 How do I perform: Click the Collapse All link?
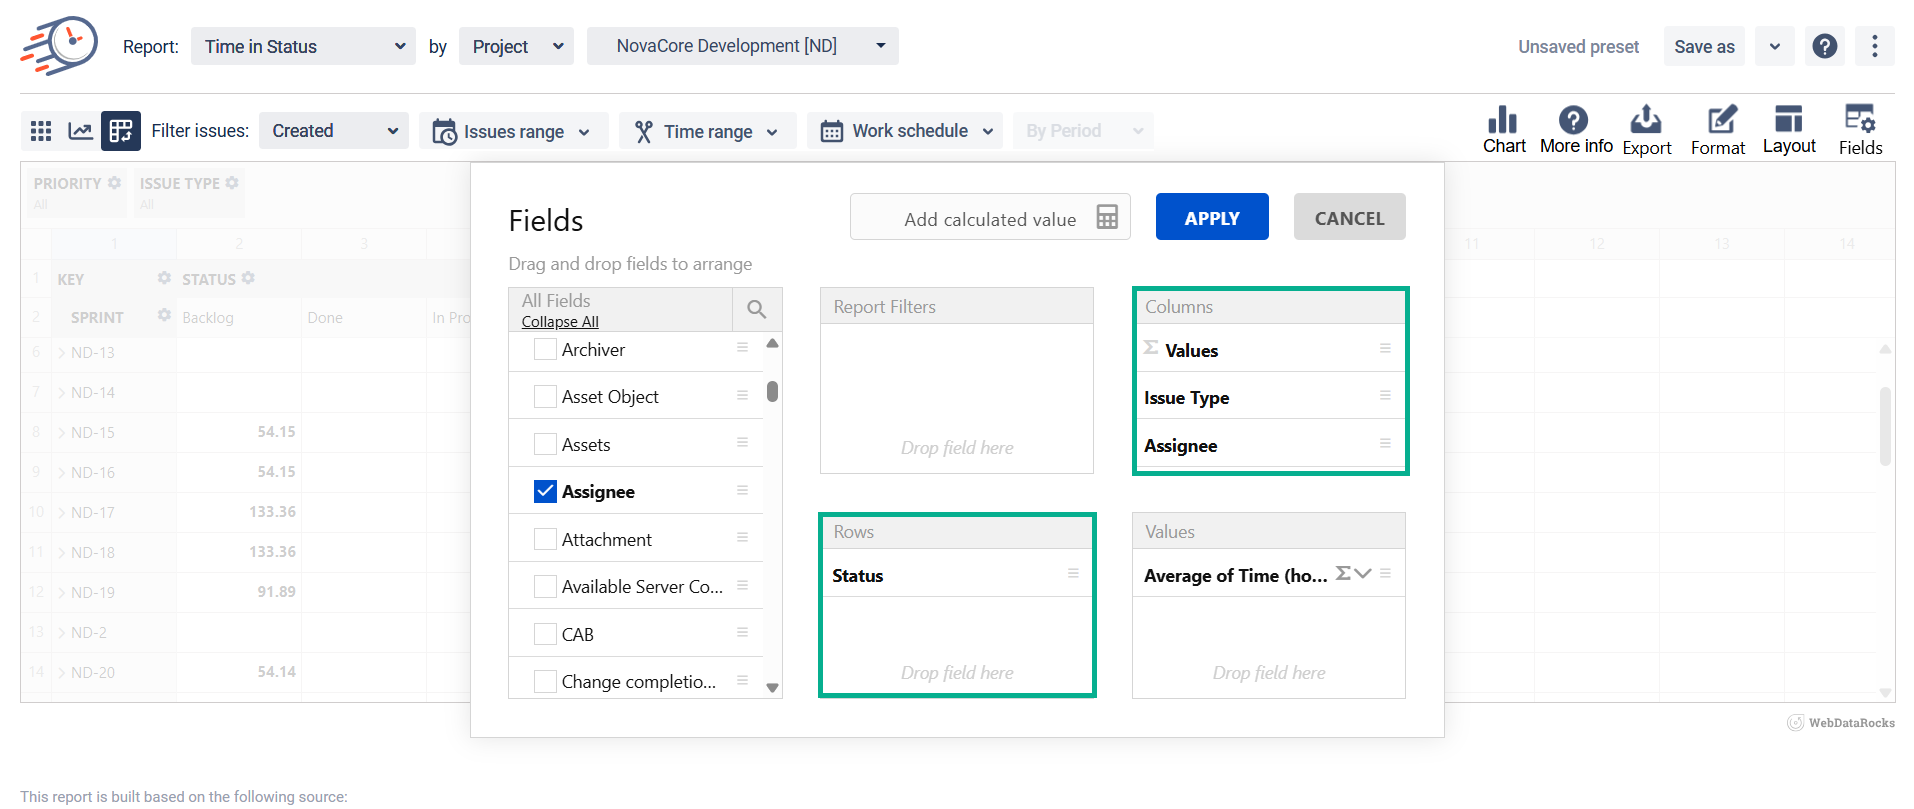coord(560,322)
